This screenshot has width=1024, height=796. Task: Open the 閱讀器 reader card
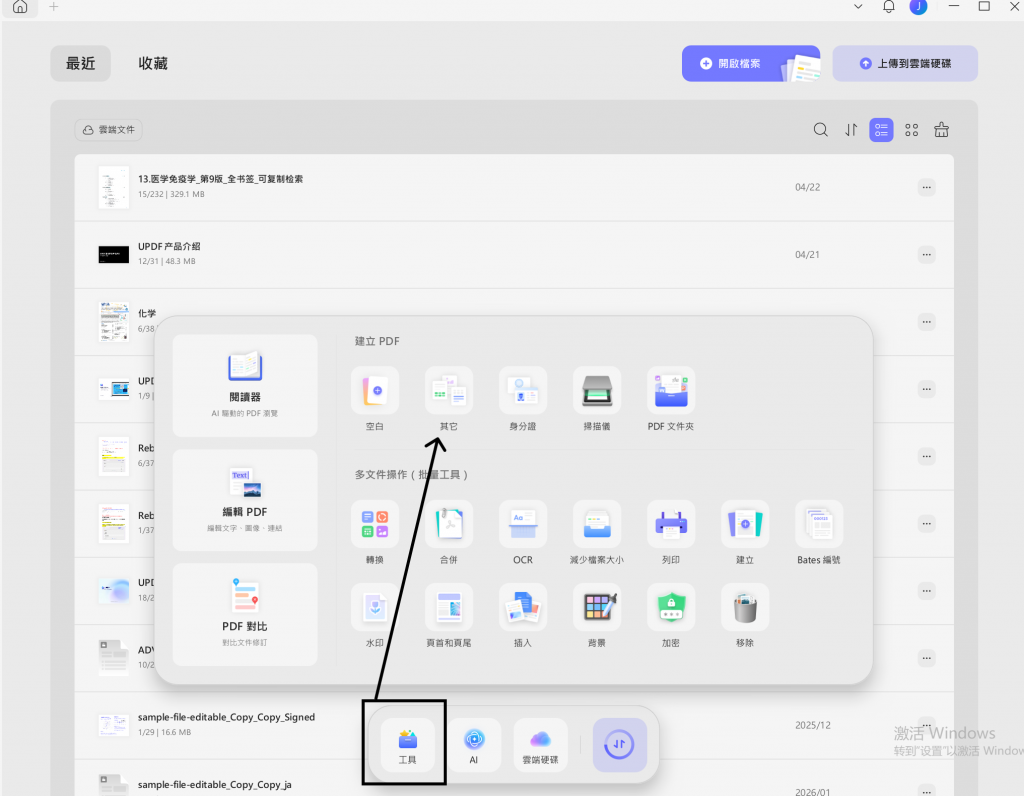coord(245,385)
